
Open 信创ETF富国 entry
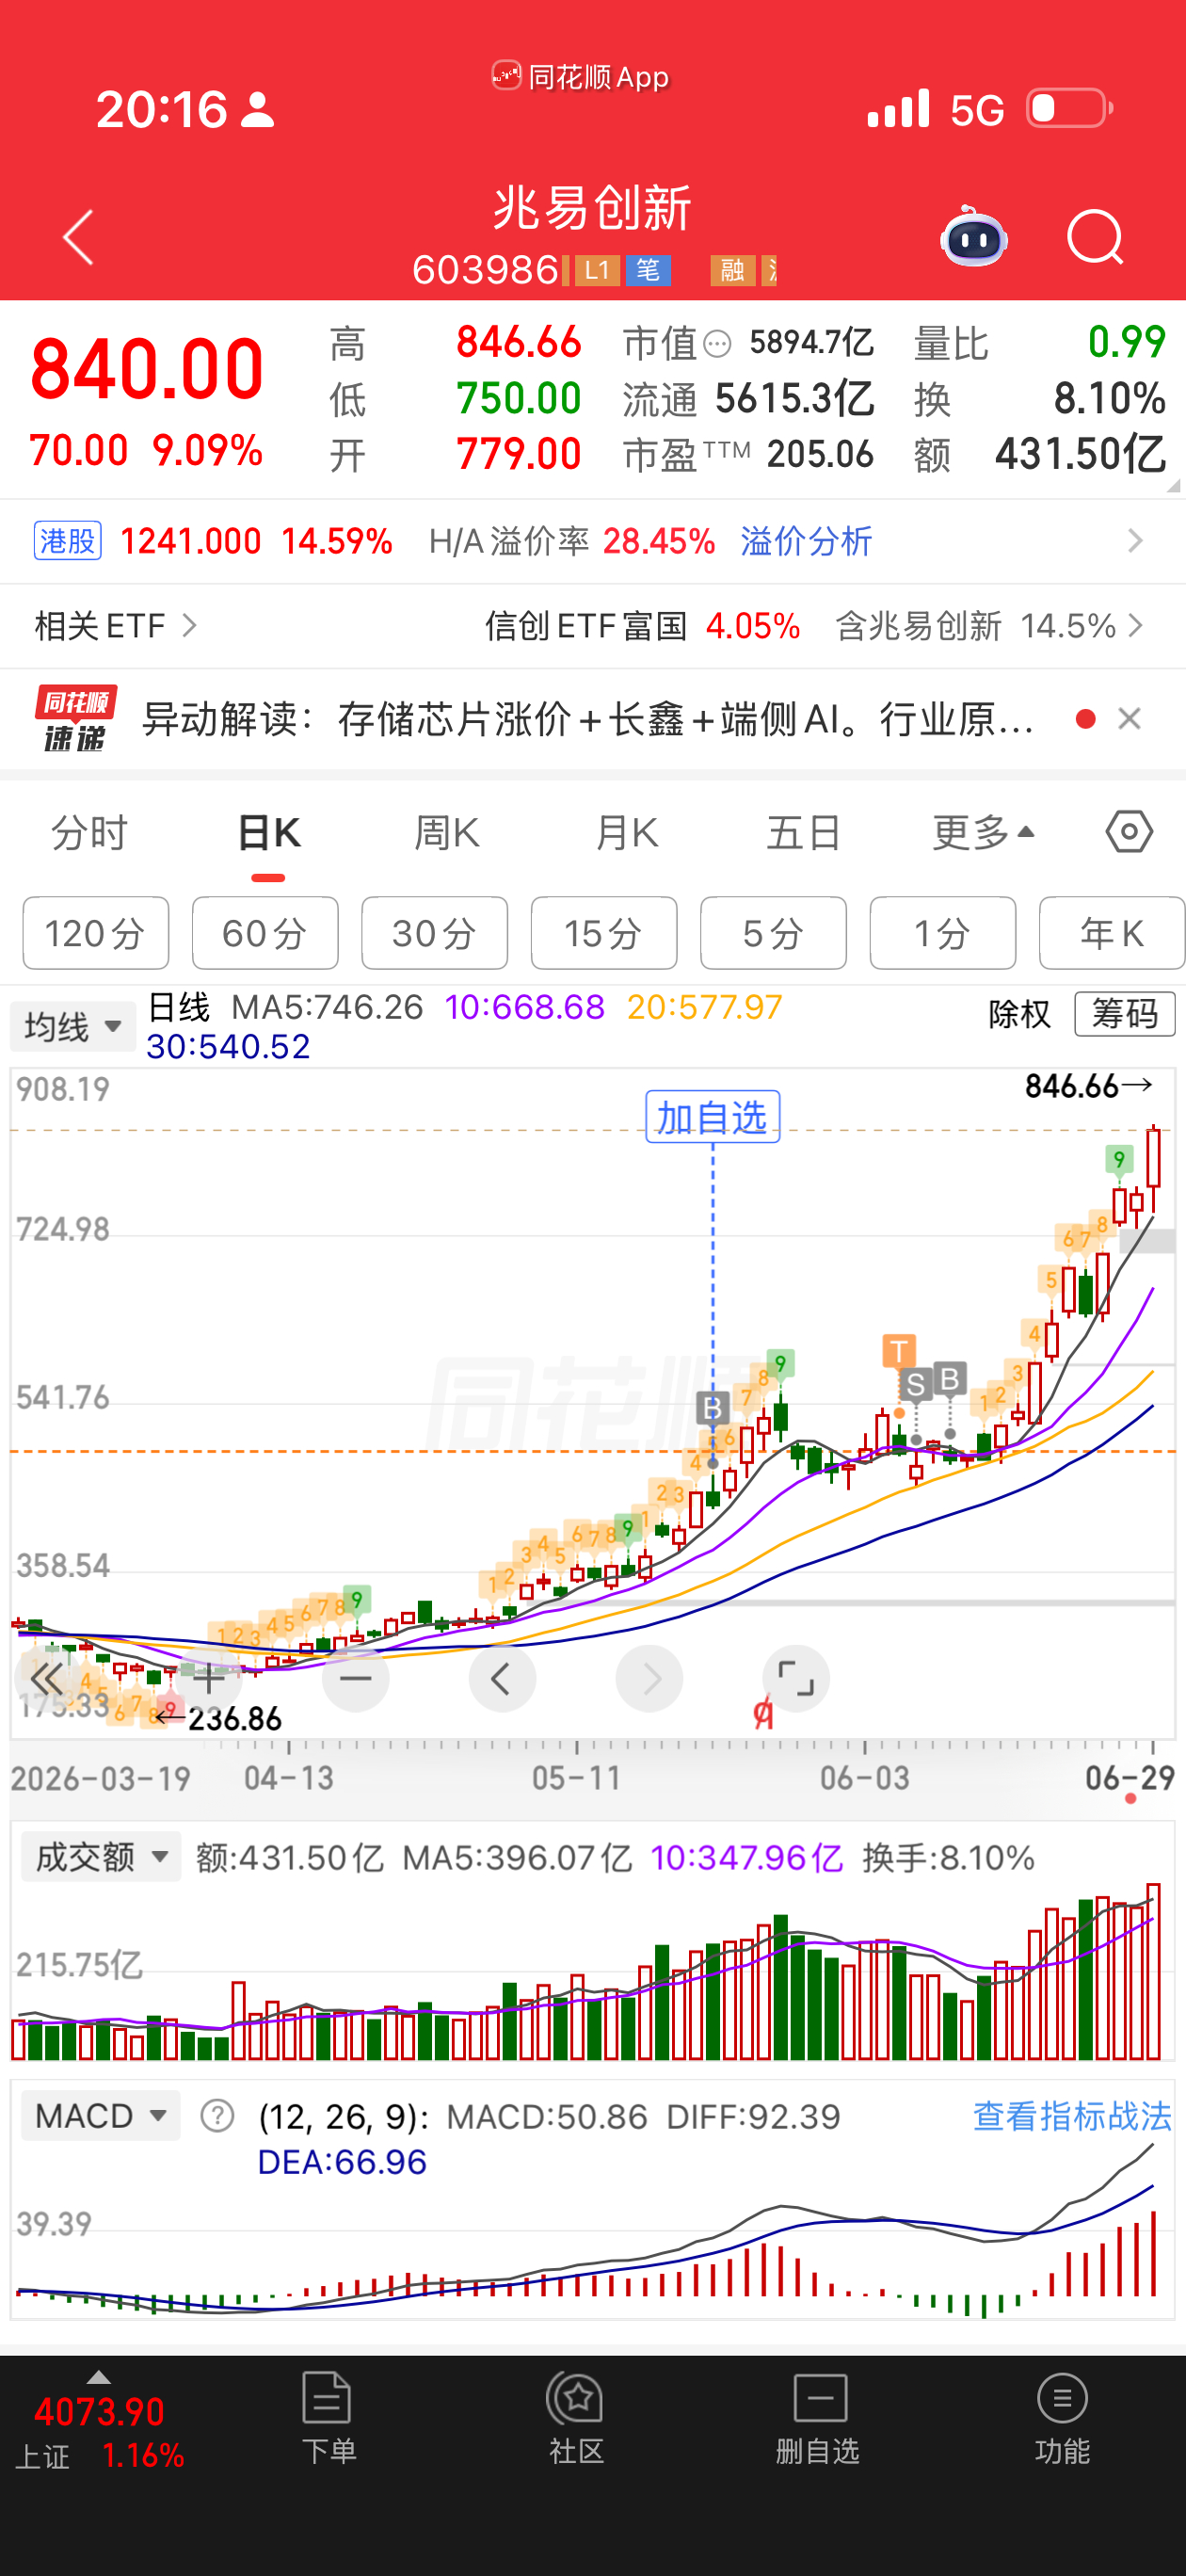coord(642,626)
